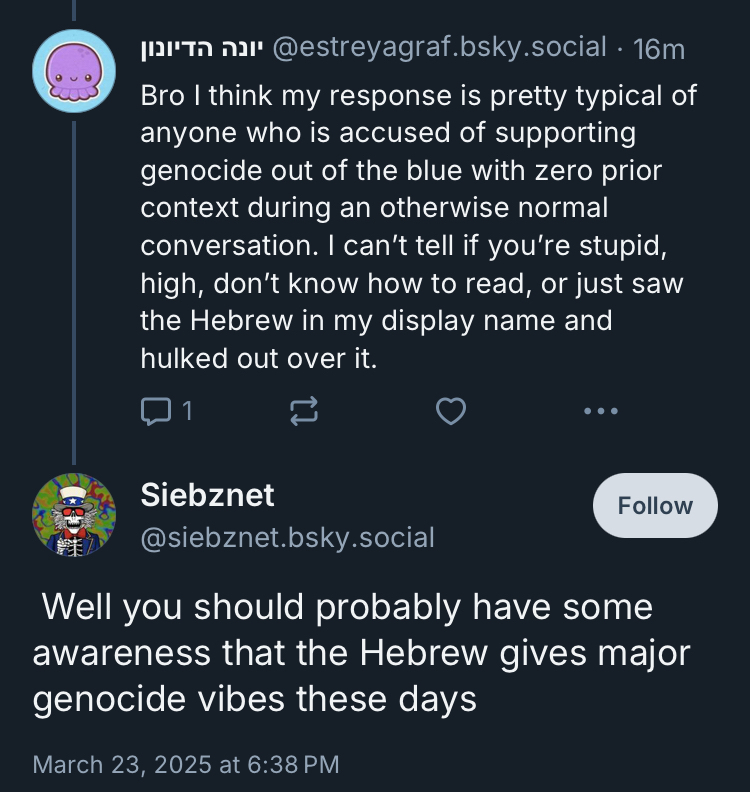Click the thread line above the octopus avatar
Image resolution: width=750 pixels, height=792 pixels.
click(x=75, y=10)
